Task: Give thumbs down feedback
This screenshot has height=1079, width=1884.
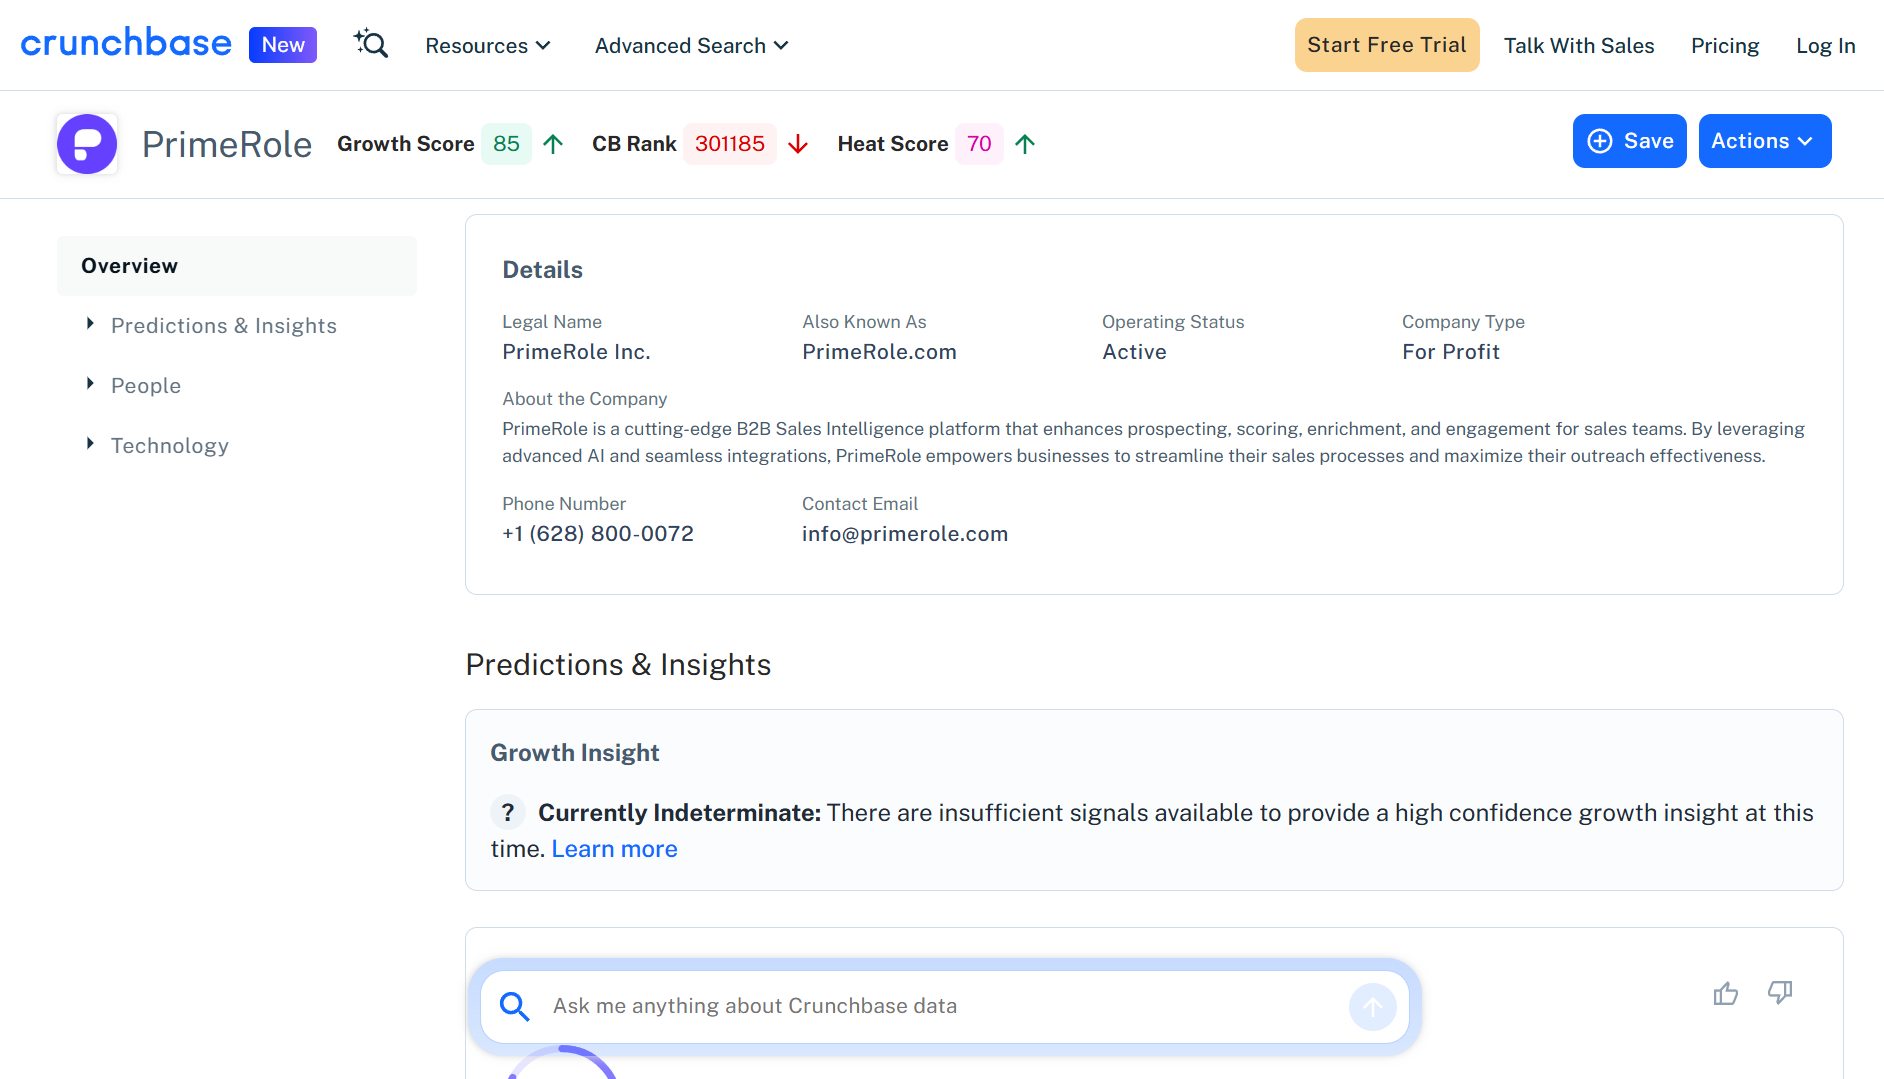Action: (x=1780, y=993)
